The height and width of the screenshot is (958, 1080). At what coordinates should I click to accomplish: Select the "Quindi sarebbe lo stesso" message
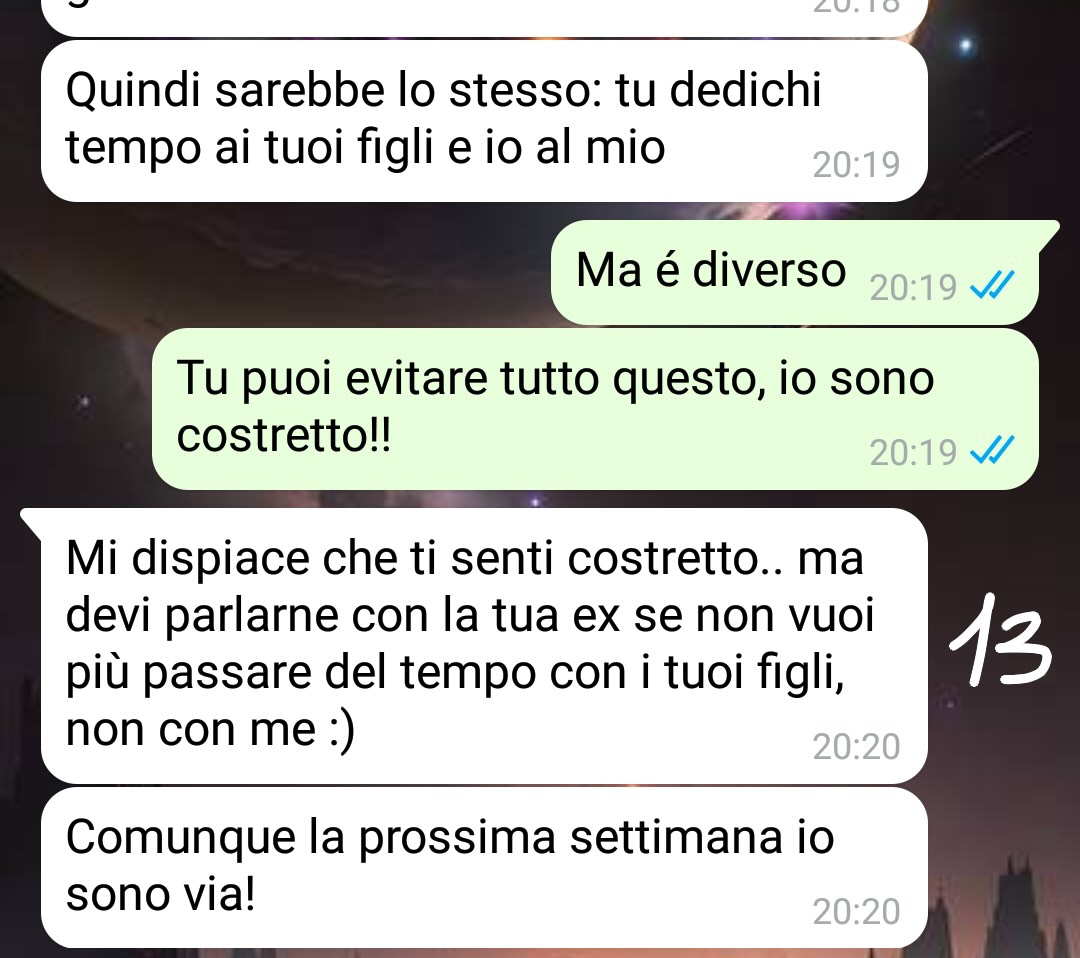point(484,121)
